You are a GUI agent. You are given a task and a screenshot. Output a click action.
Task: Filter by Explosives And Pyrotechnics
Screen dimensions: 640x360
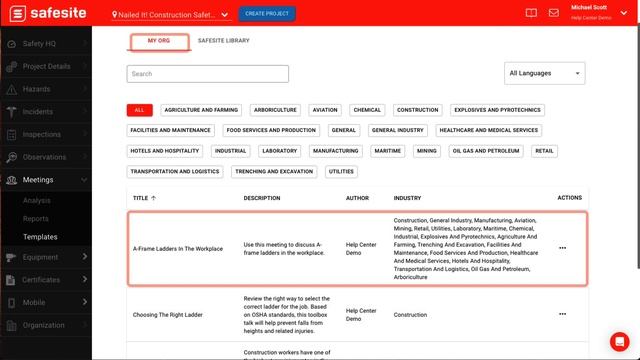click(497, 110)
